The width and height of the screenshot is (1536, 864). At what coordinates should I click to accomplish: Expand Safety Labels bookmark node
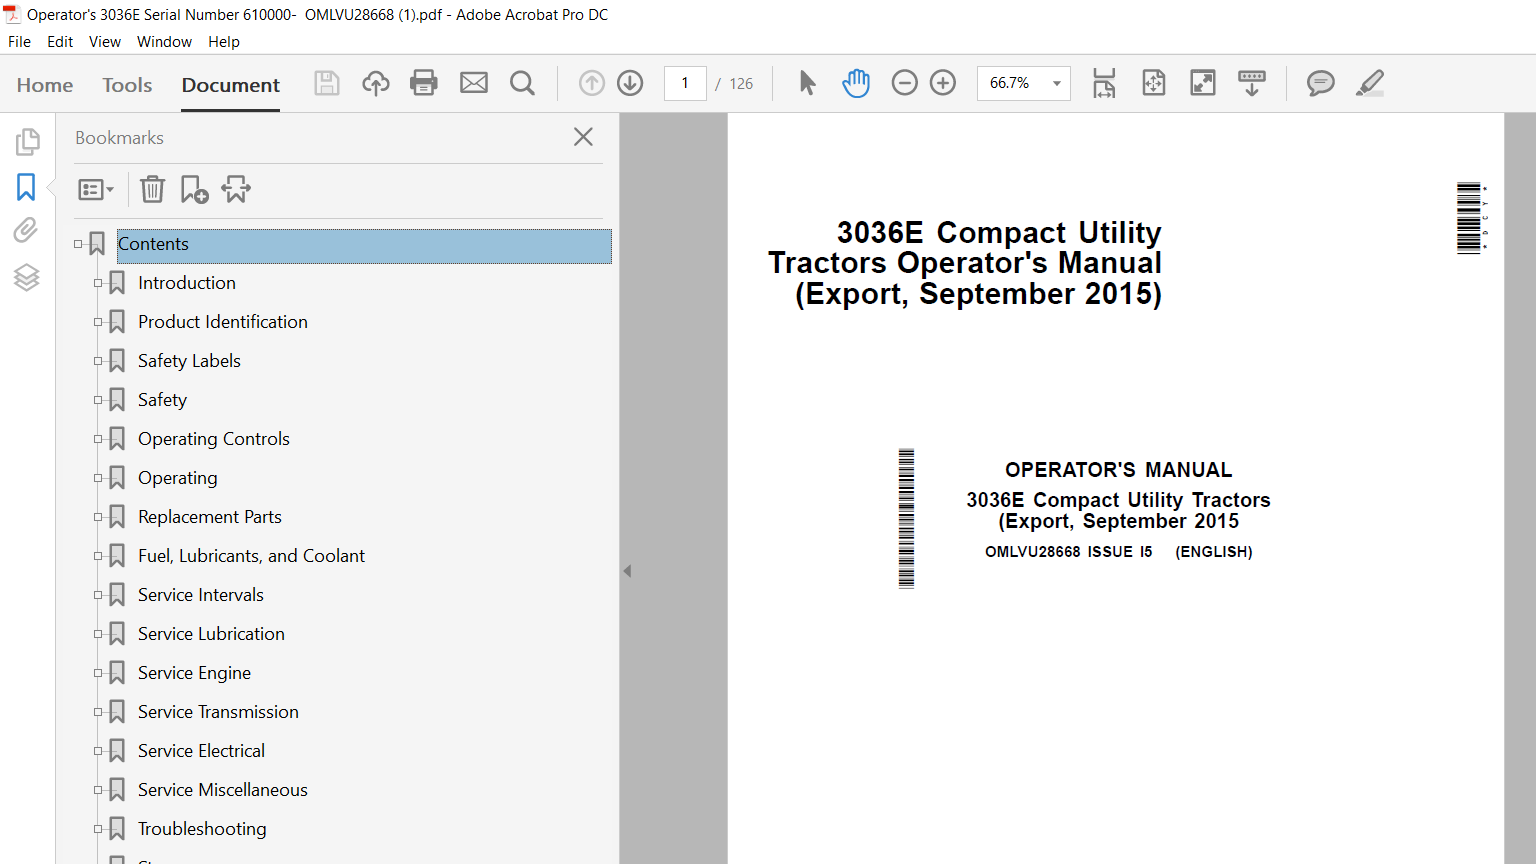click(98, 361)
